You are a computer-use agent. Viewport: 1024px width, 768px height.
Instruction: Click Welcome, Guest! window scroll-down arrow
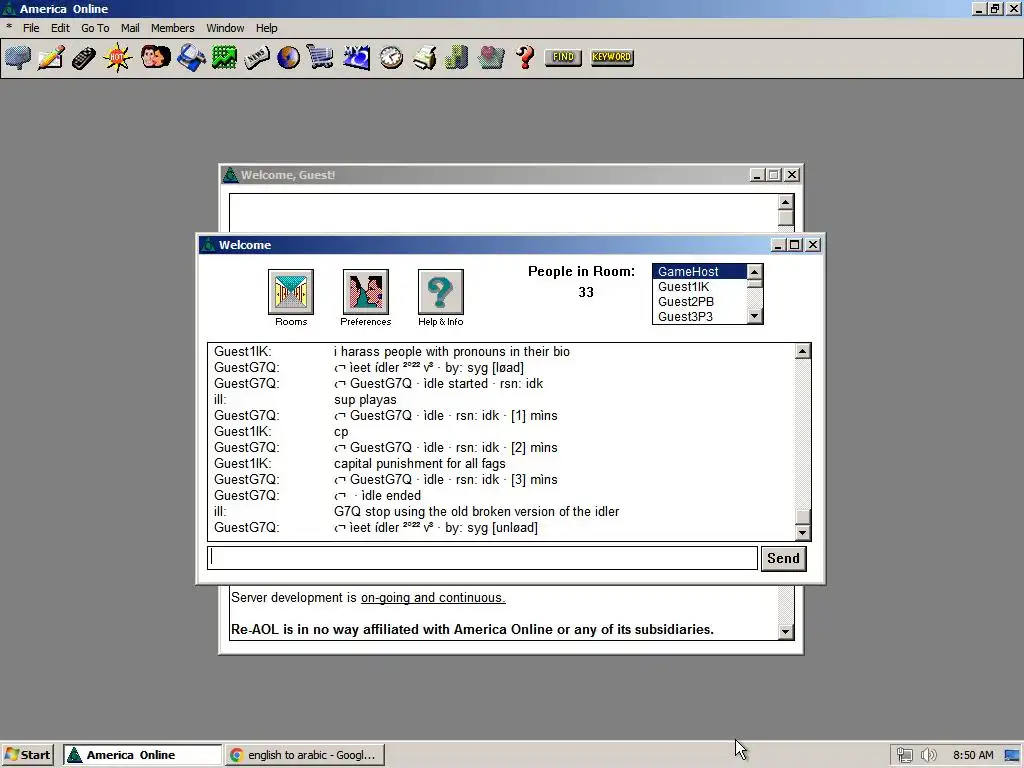coord(786,632)
